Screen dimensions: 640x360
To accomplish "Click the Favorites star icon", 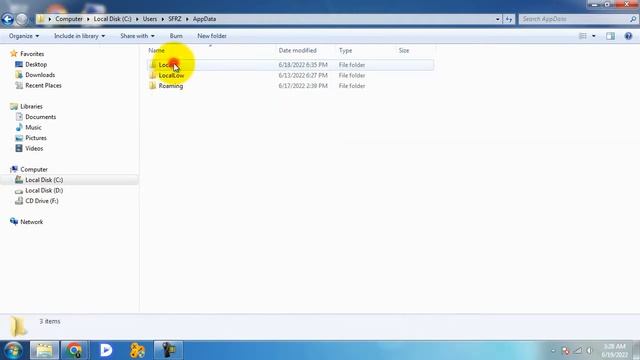I will (14, 53).
